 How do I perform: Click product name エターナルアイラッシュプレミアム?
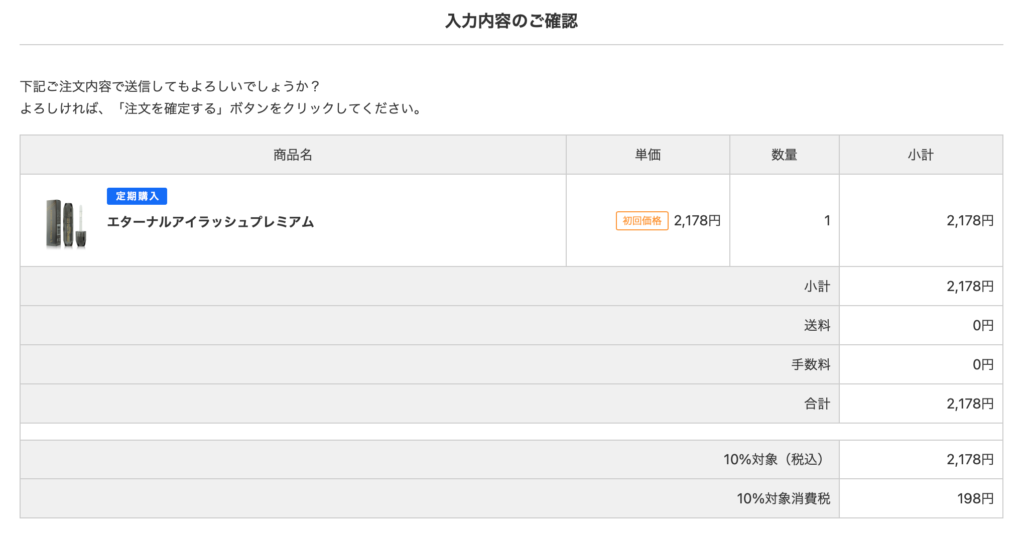210,222
